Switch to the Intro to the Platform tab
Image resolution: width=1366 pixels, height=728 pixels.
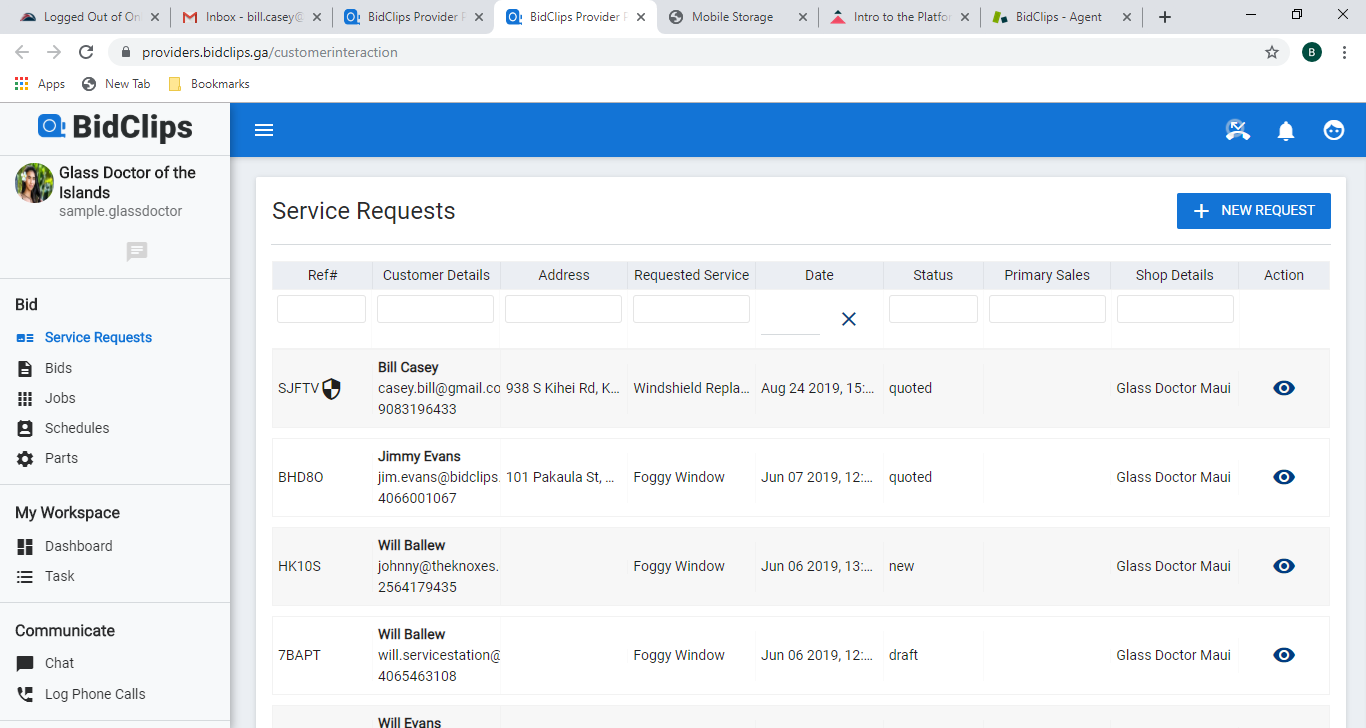click(x=900, y=17)
